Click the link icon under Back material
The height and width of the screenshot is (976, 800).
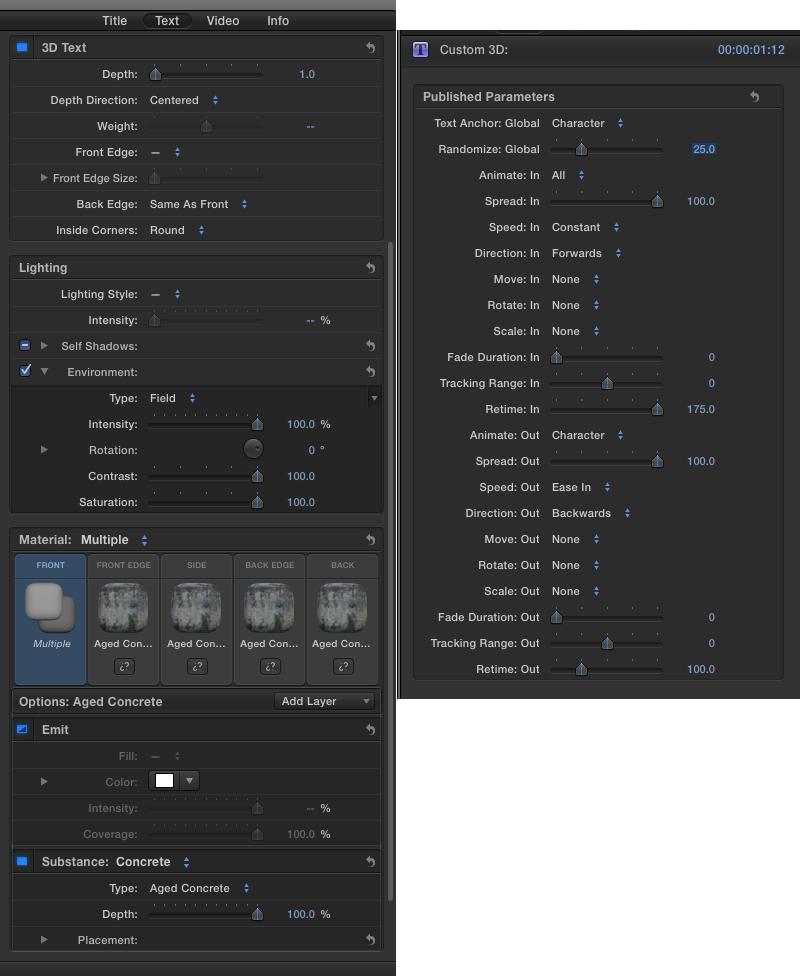(x=343, y=666)
